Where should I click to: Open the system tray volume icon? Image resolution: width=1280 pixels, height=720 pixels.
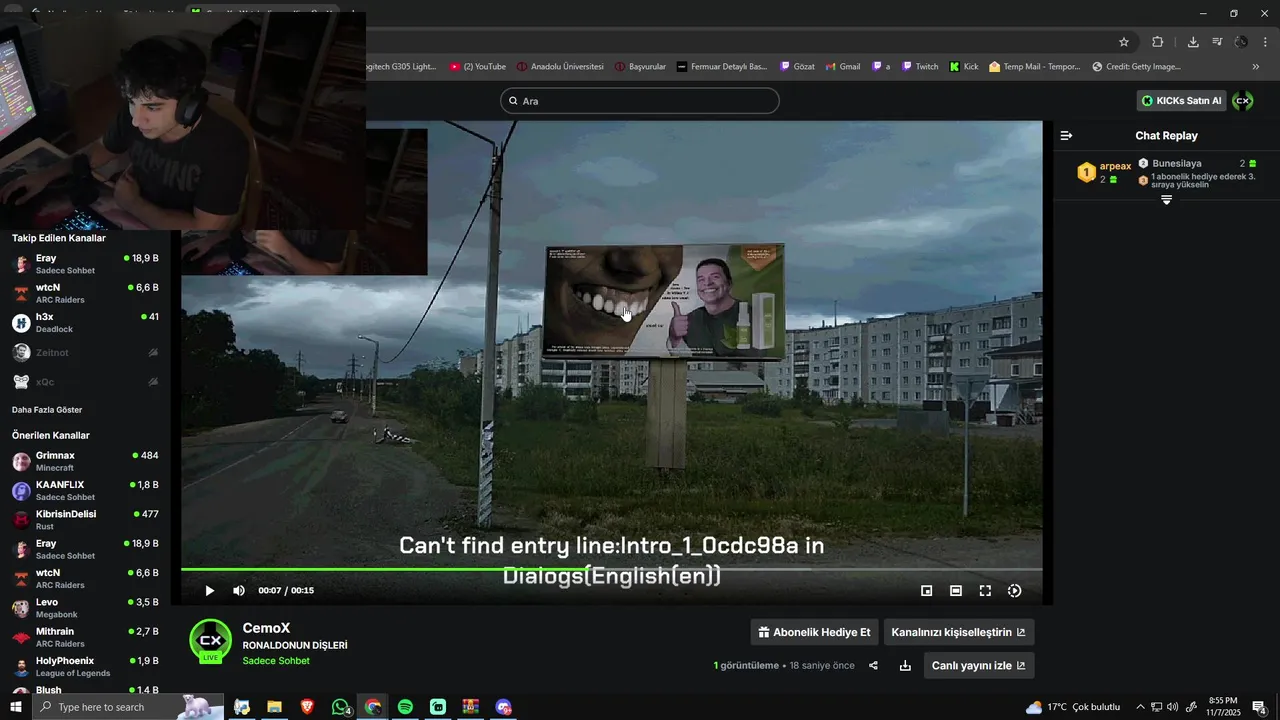[1172, 707]
